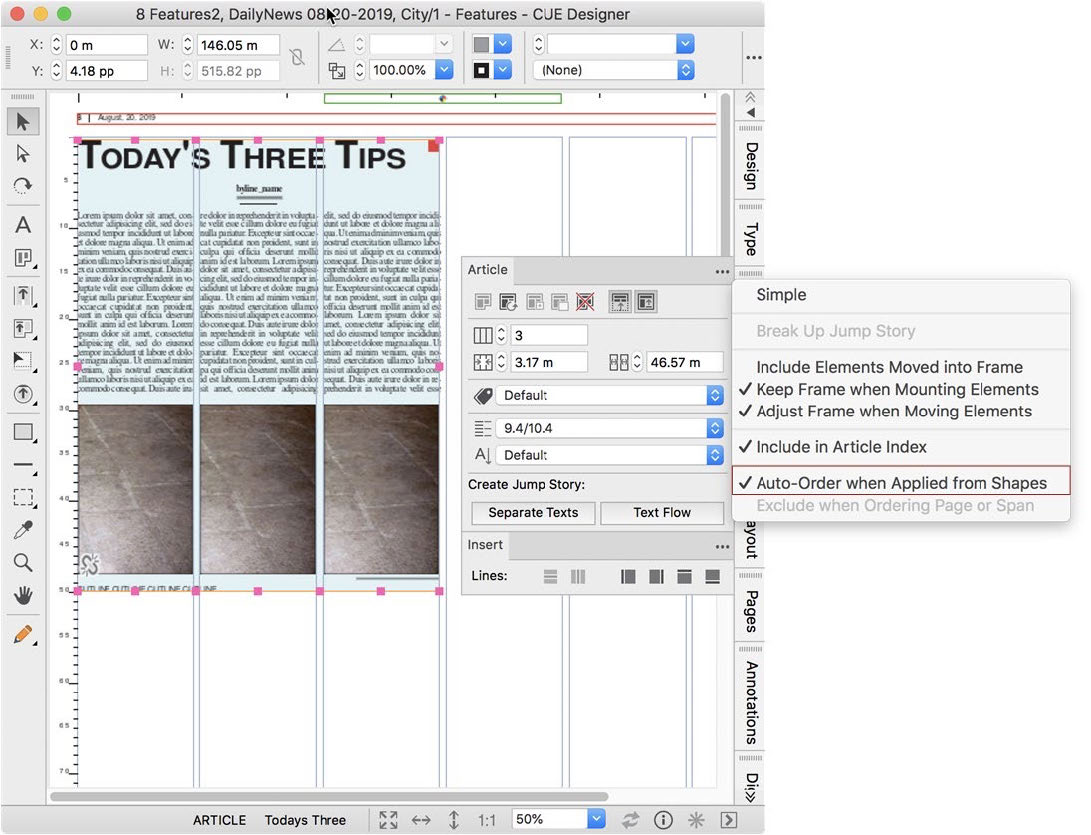1091x835 pixels.
Task: Select the Rotate tool
Action: click(x=23, y=186)
